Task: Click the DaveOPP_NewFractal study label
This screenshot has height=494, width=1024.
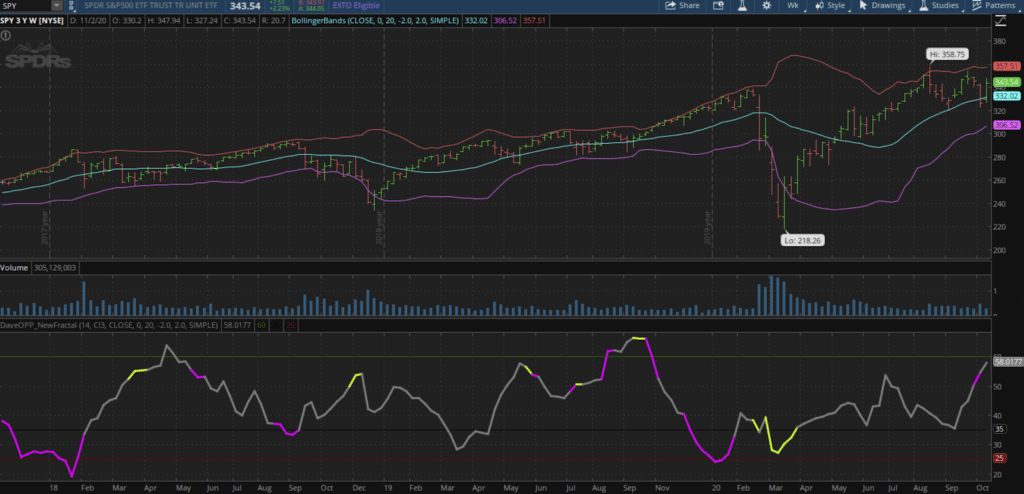Action: [109, 323]
